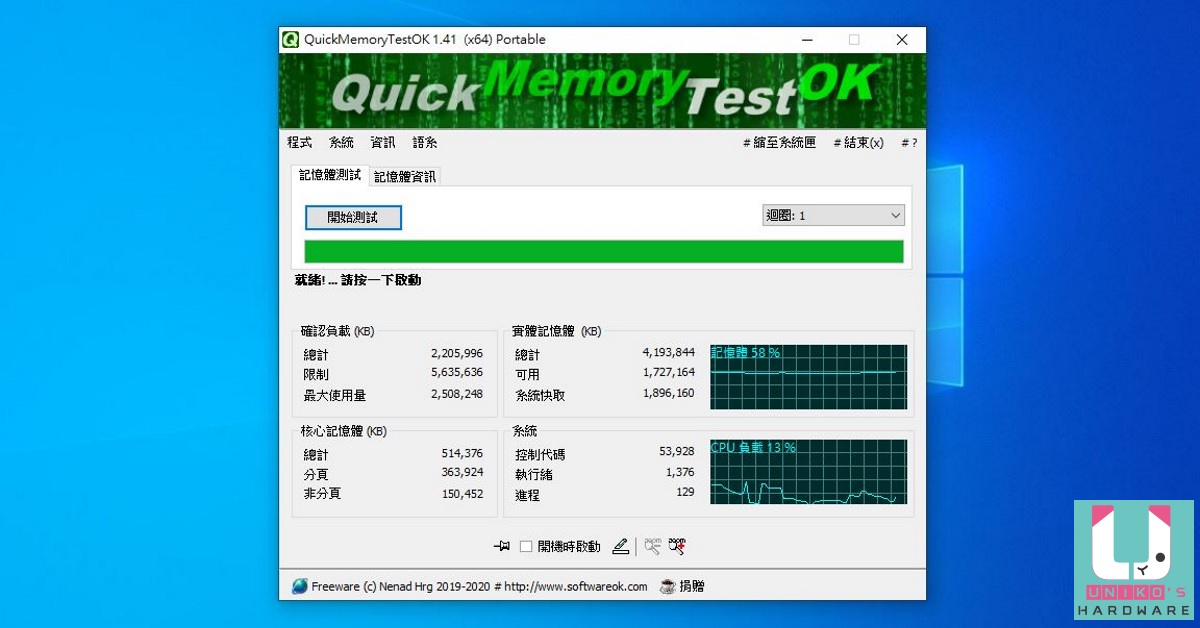Click the 捐贈 donate link
1200x628 pixels.
(x=692, y=586)
